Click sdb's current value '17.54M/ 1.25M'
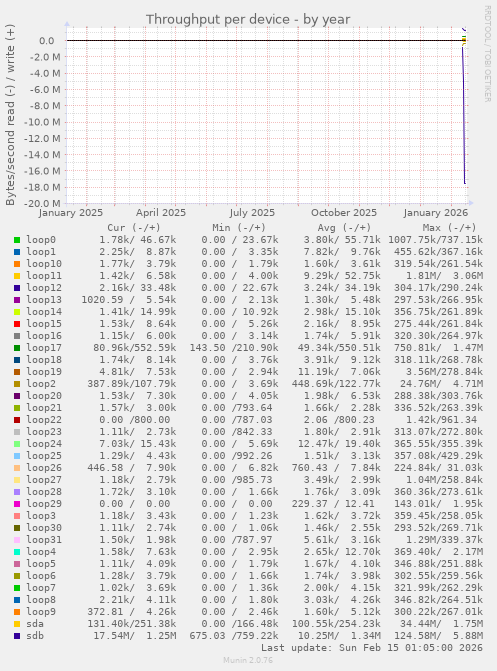The height and width of the screenshot is (671, 497). (134, 636)
